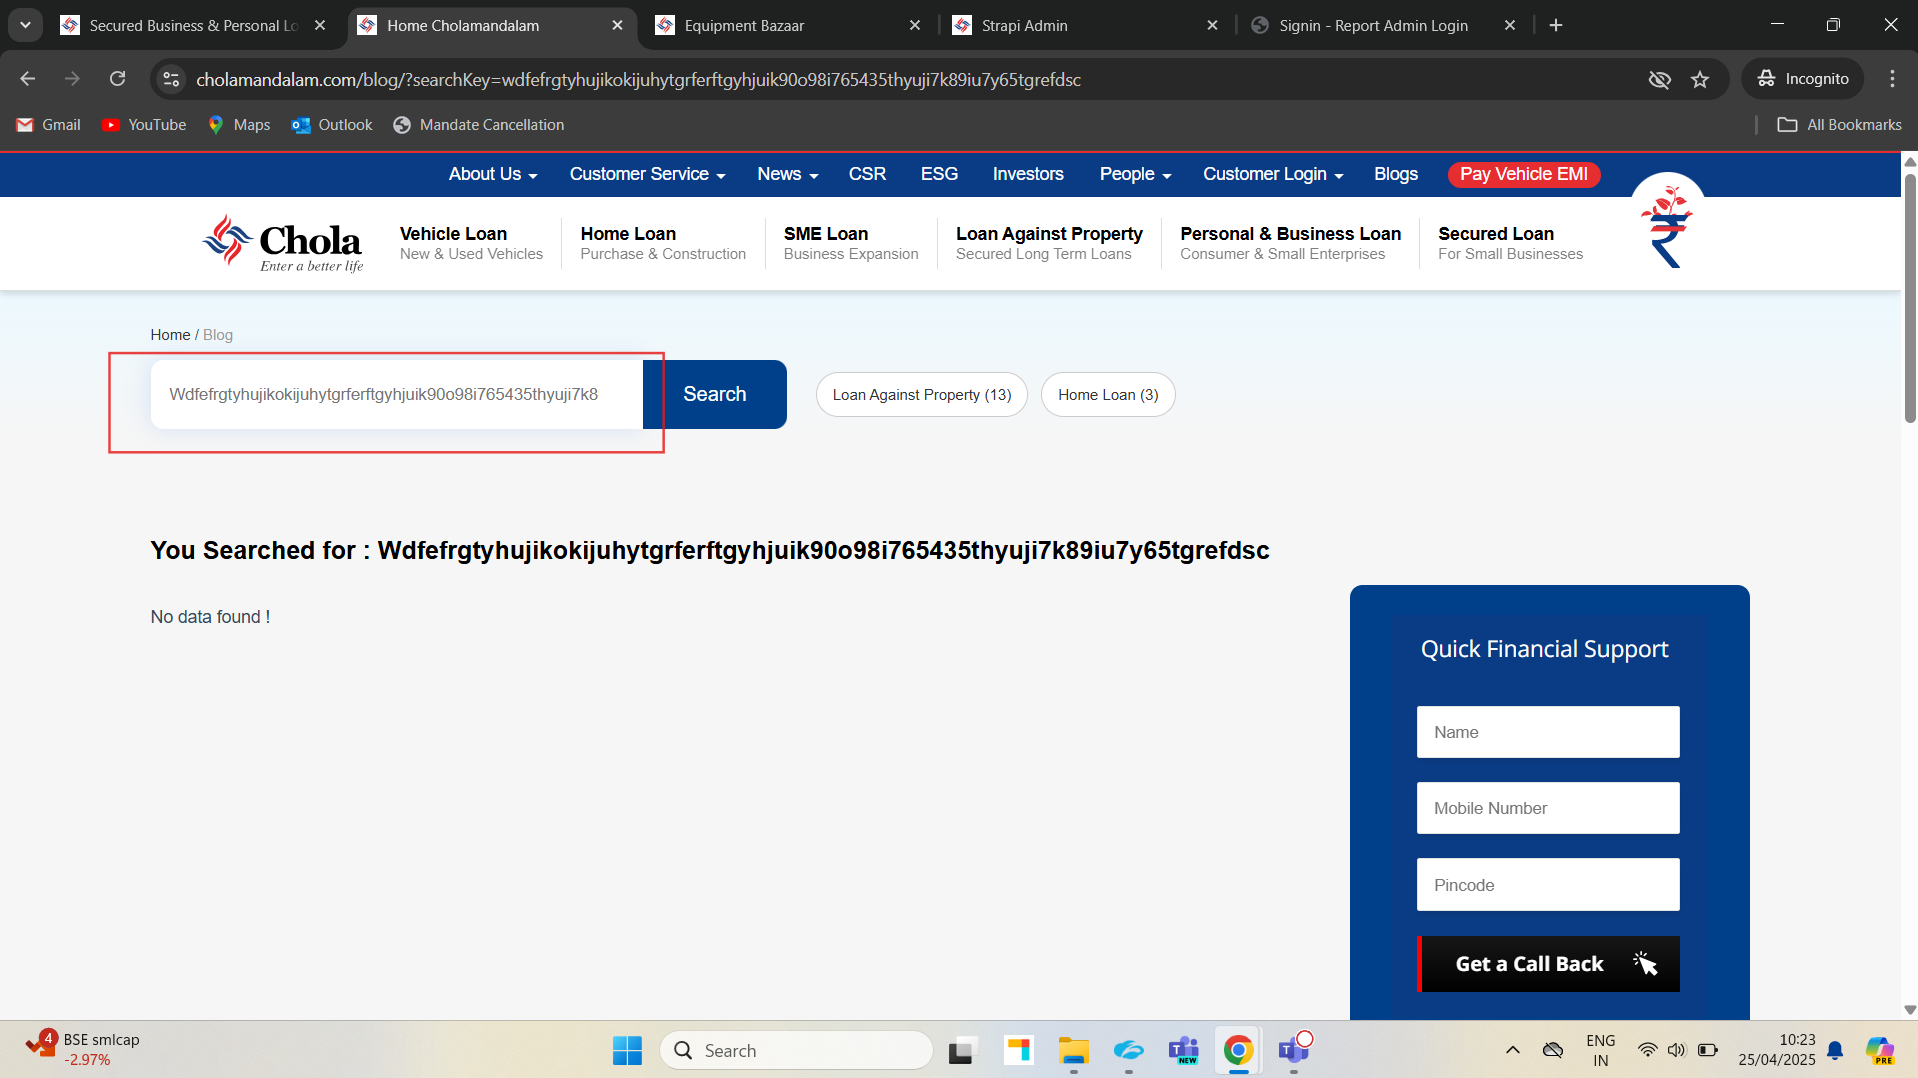1918x1078 pixels.
Task: Open Chrome from taskbar
Action: (x=1238, y=1050)
